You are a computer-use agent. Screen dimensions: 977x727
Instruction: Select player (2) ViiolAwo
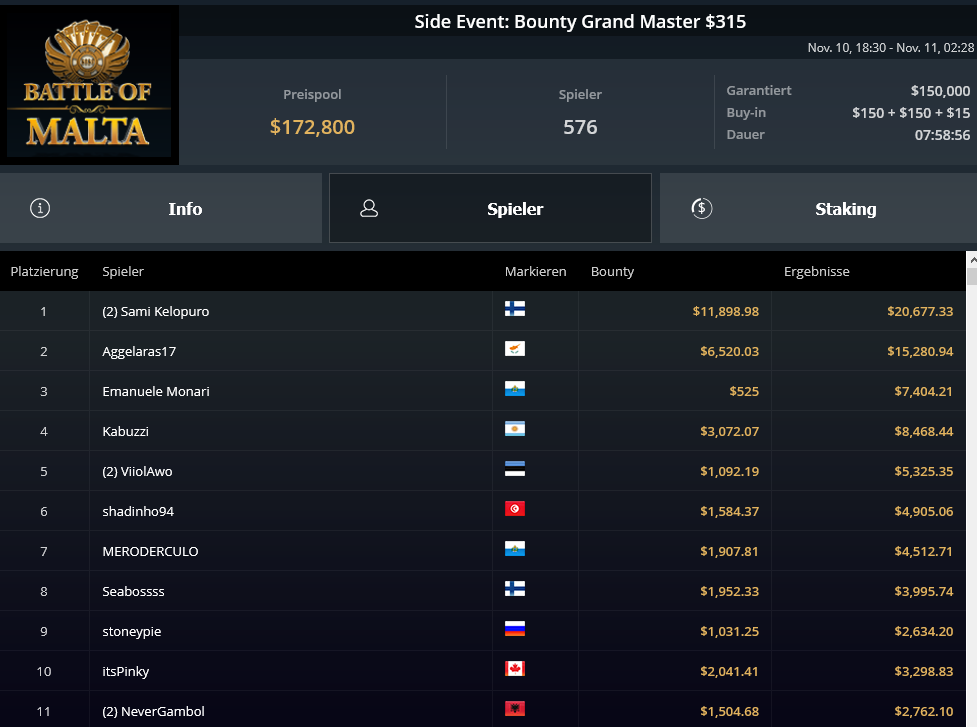137,471
